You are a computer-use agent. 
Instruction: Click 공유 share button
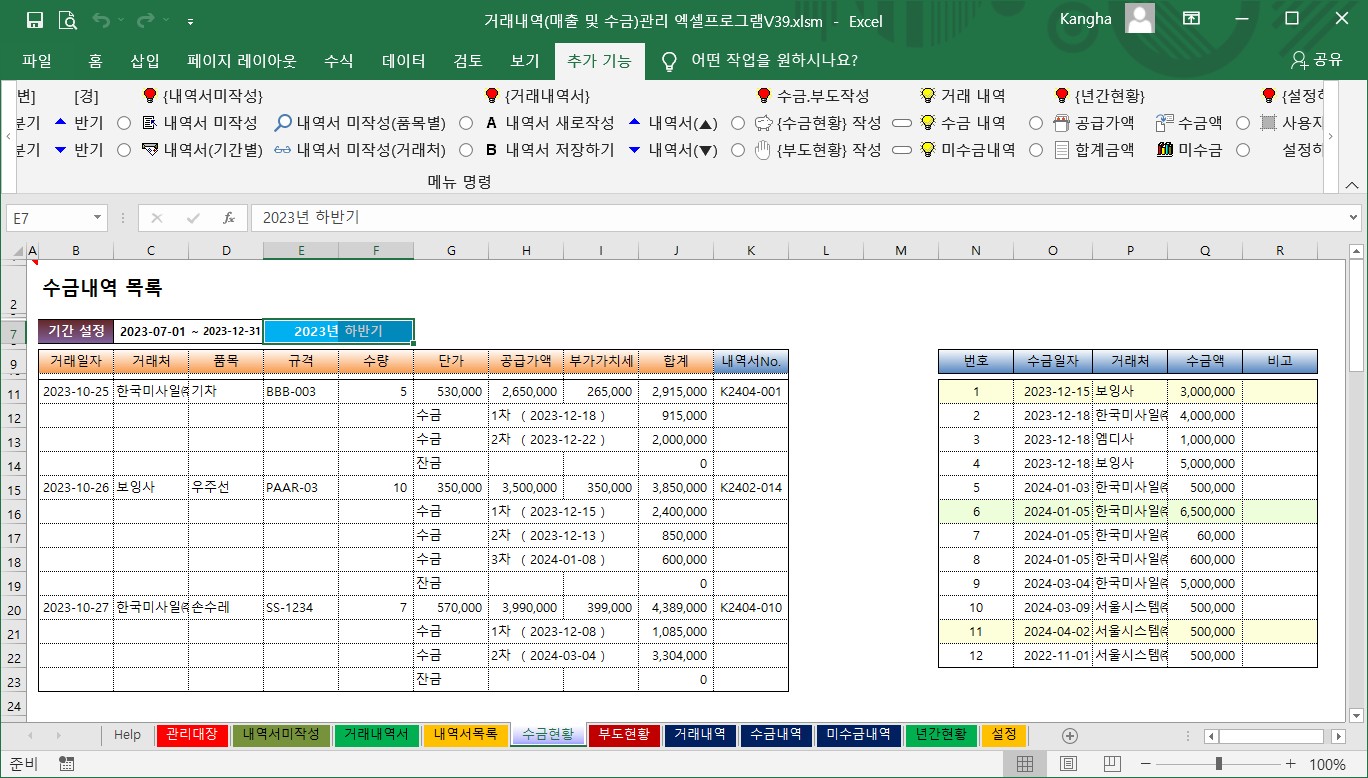pyautogui.click(x=1316, y=60)
